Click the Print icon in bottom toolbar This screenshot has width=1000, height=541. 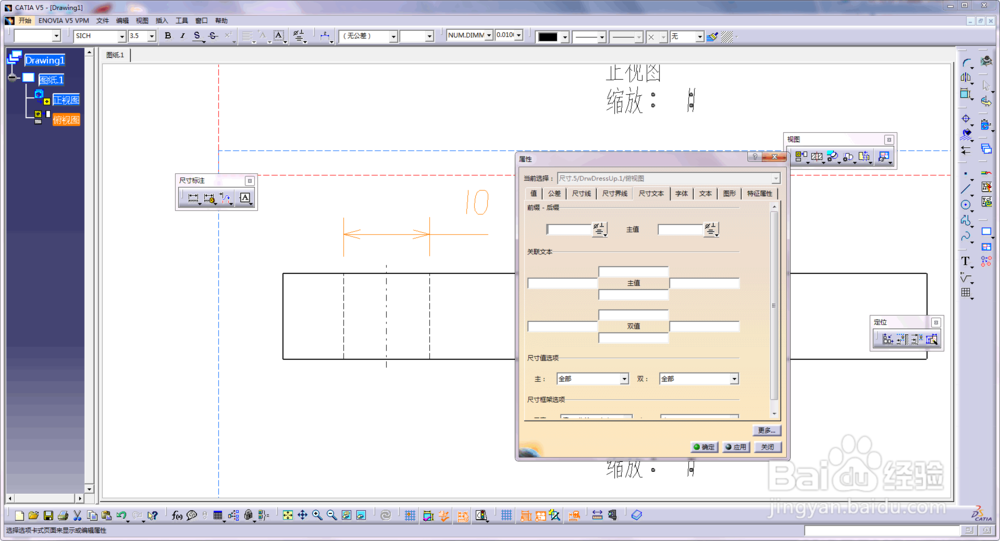[x=62, y=515]
